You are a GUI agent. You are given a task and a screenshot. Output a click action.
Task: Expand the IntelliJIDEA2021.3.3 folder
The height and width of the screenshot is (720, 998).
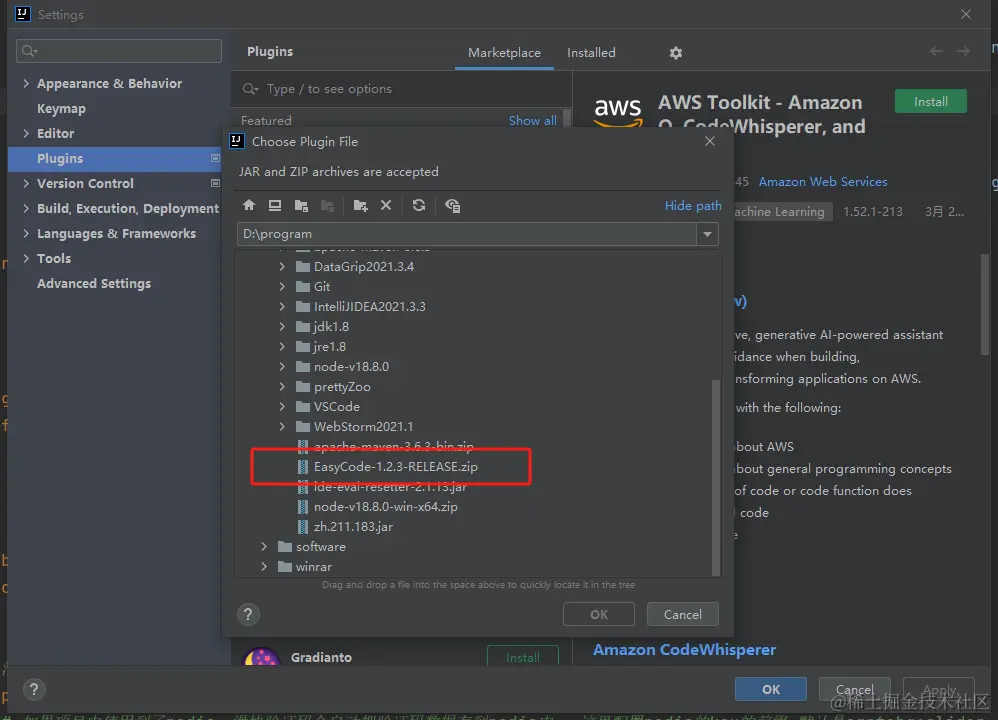(282, 306)
